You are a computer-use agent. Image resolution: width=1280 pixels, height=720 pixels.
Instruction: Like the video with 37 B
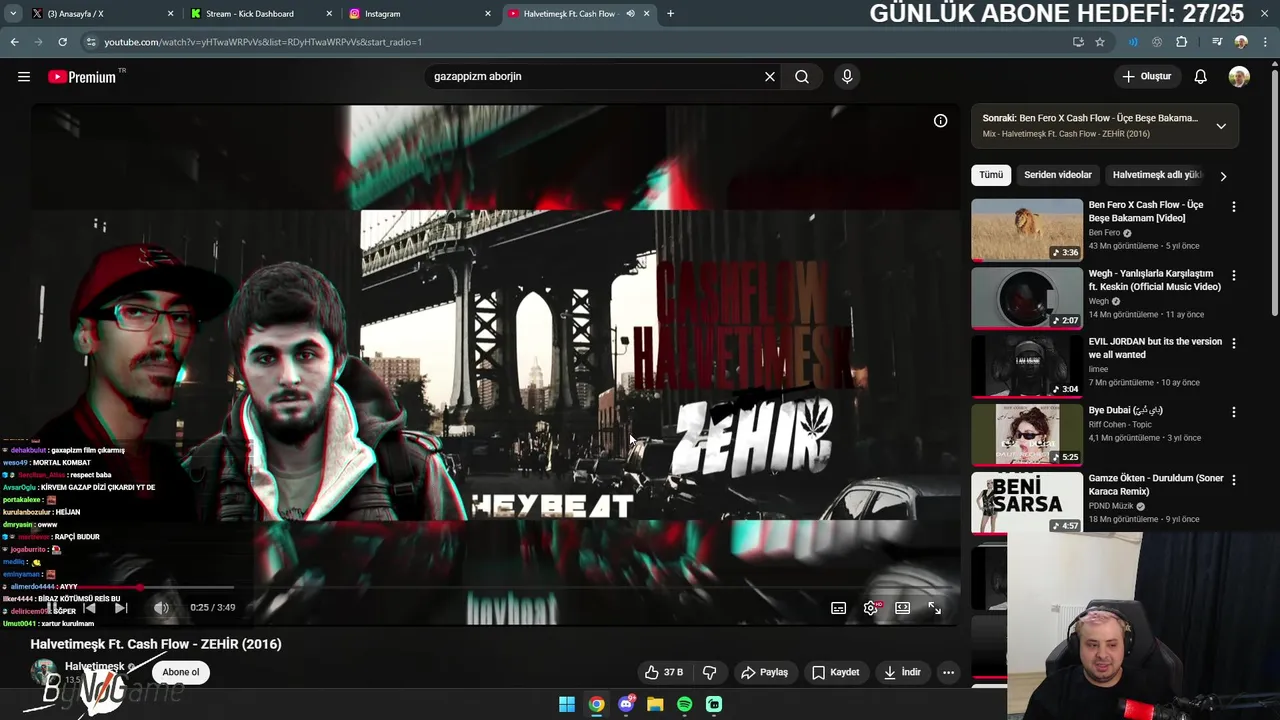coord(664,672)
